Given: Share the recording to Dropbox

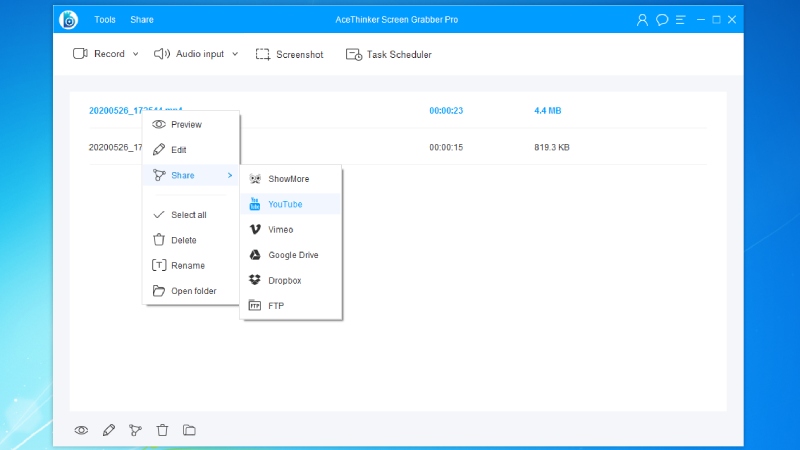Looking at the screenshot, I should pyautogui.click(x=290, y=280).
